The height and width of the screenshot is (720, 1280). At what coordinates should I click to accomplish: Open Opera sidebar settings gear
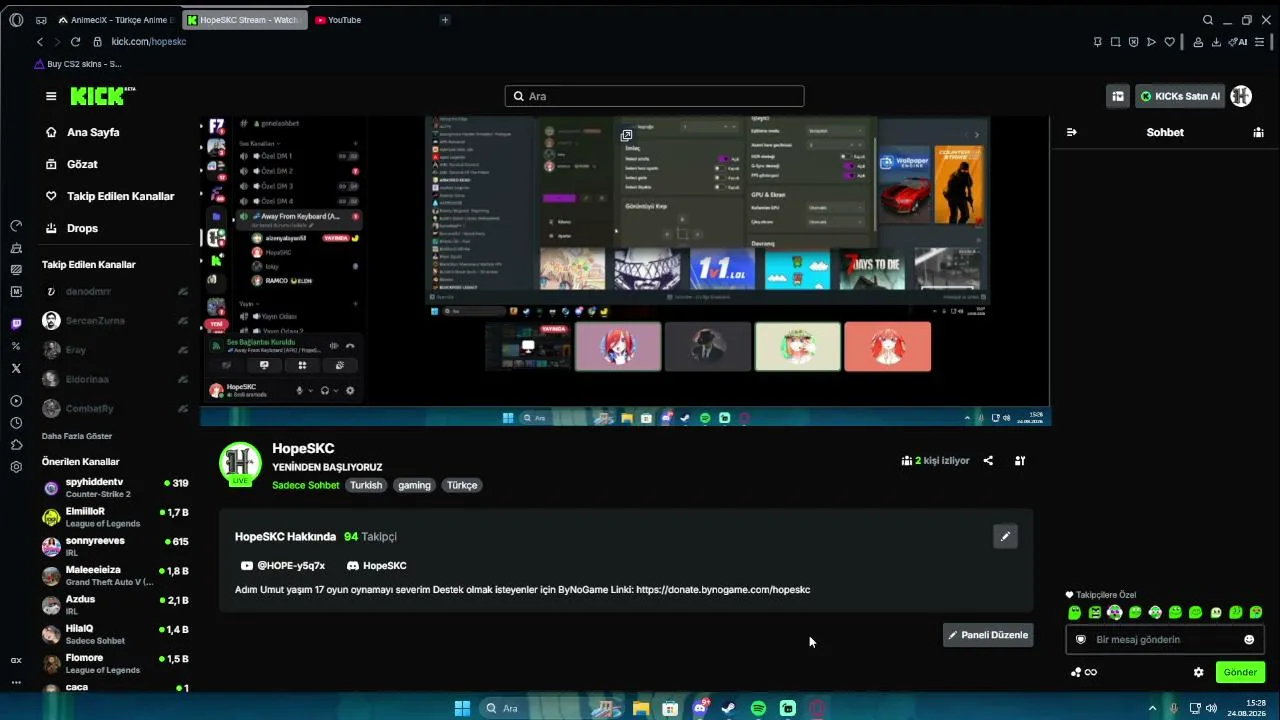point(16,467)
